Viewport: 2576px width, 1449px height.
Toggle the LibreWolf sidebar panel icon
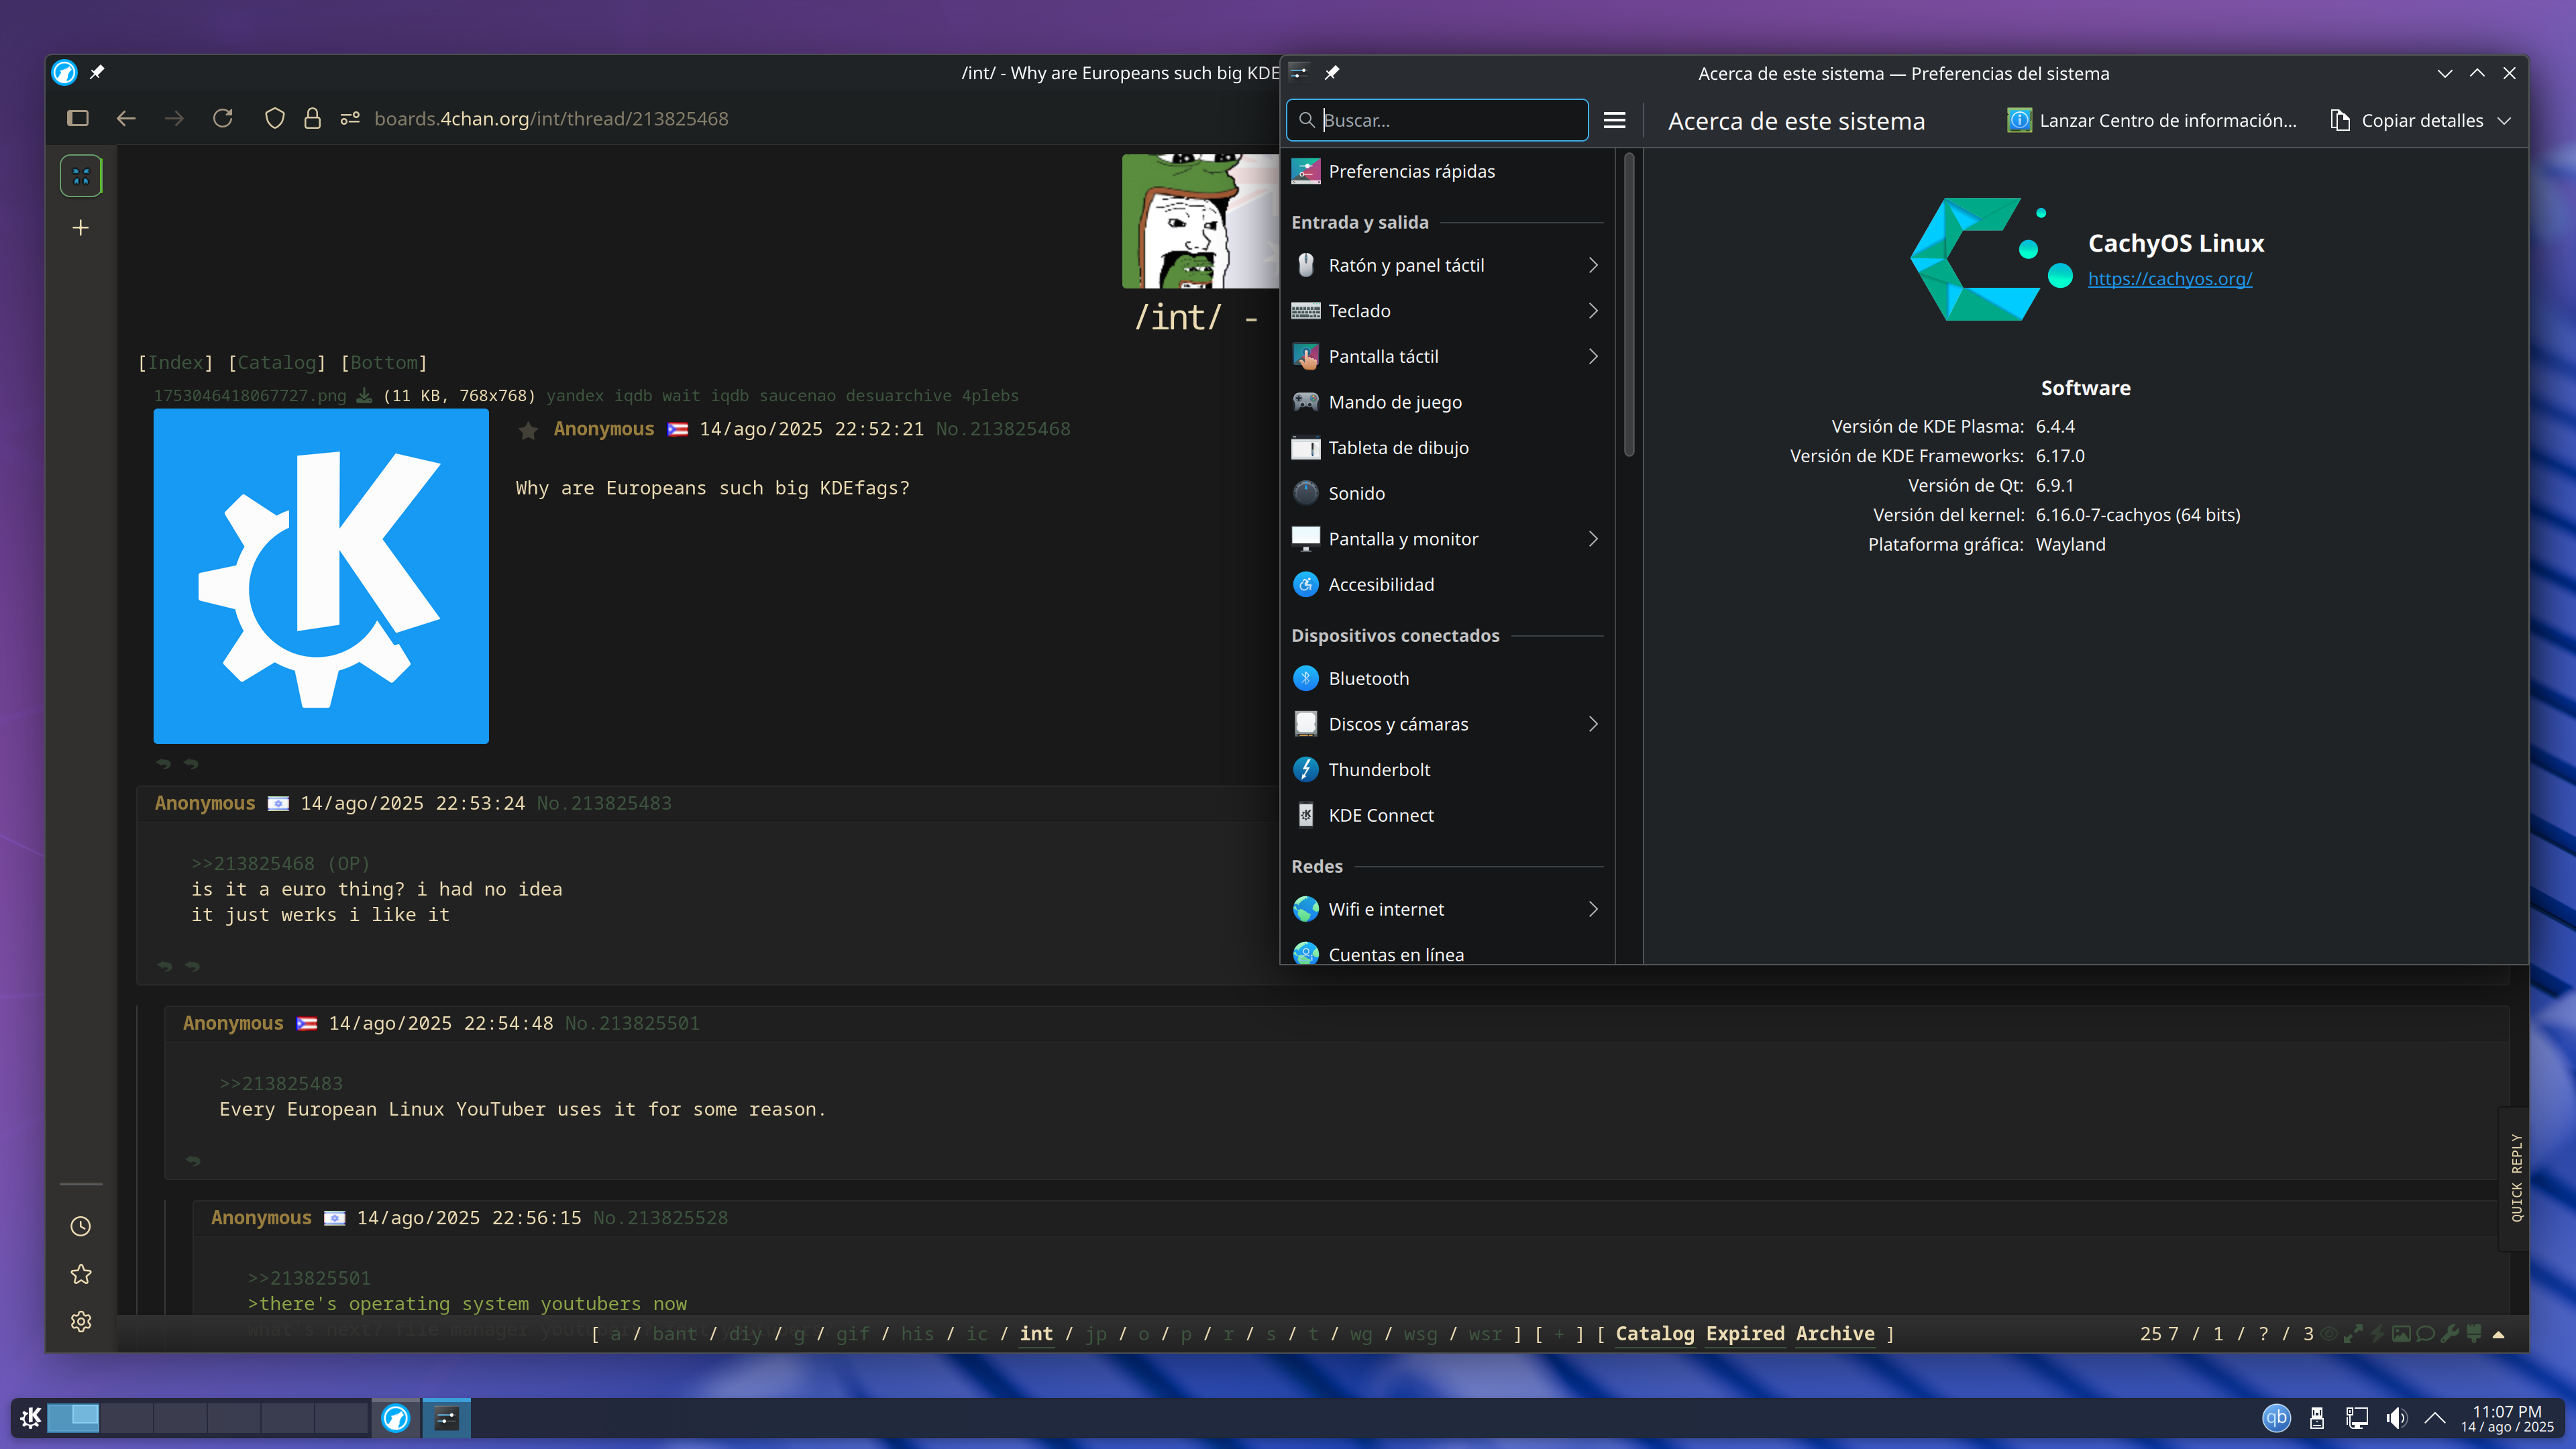[x=78, y=119]
